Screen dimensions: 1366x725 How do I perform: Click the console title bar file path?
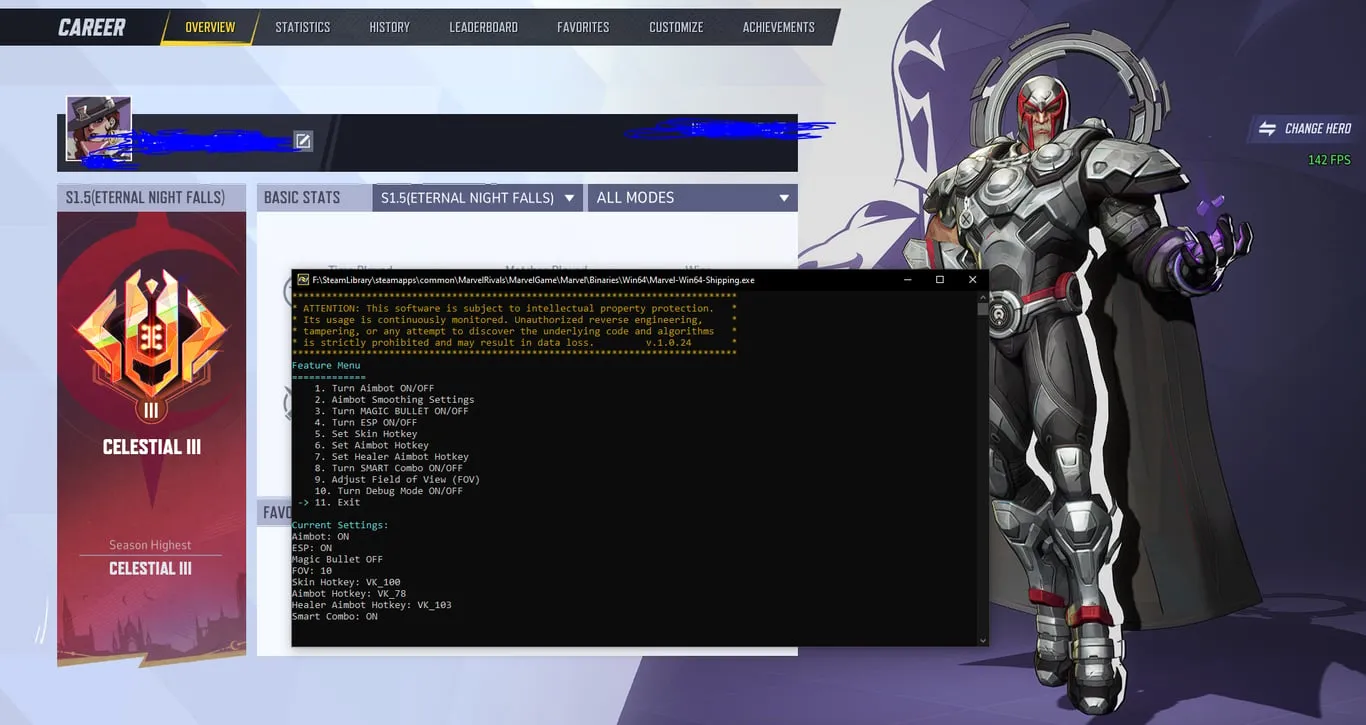533,280
